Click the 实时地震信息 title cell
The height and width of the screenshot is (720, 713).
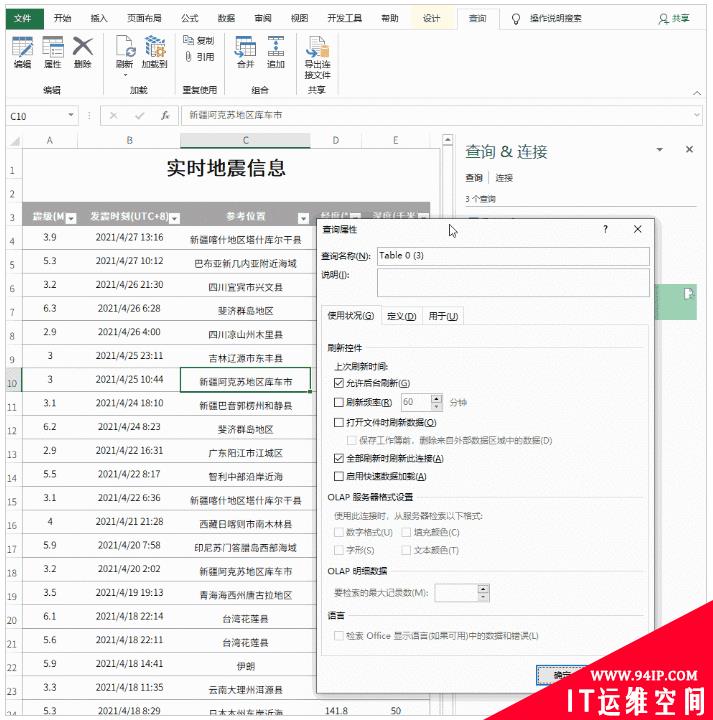226,168
